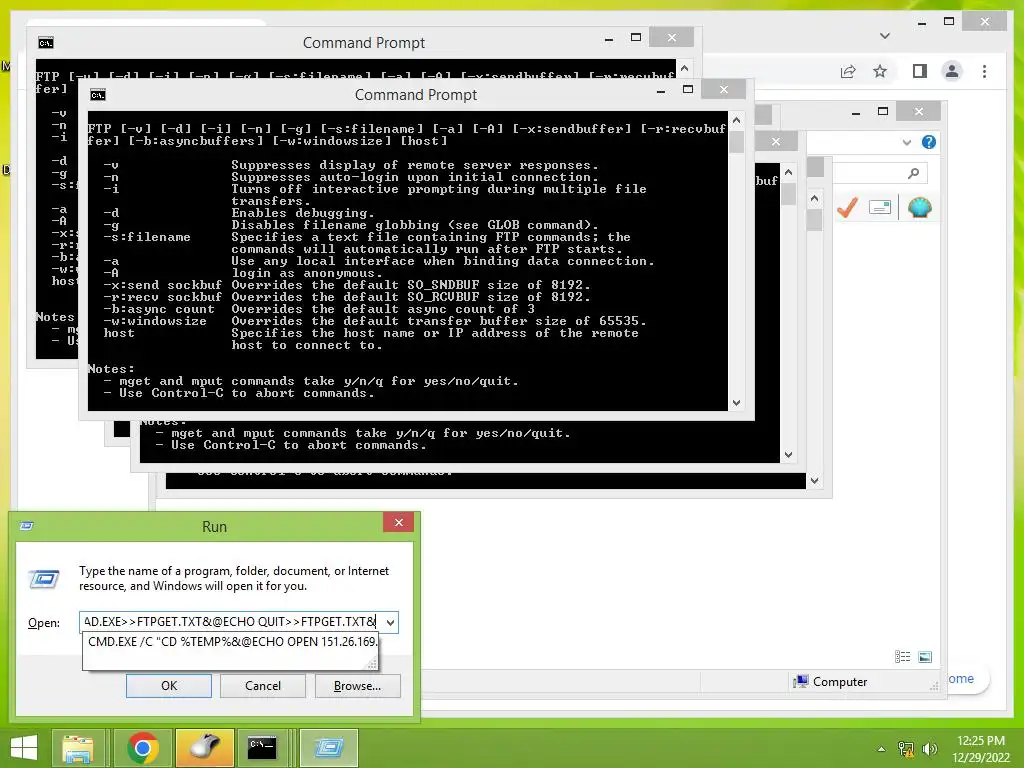
Task: Click the search magnifier icon in Explorer
Action: pyautogui.click(x=914, y=173)
